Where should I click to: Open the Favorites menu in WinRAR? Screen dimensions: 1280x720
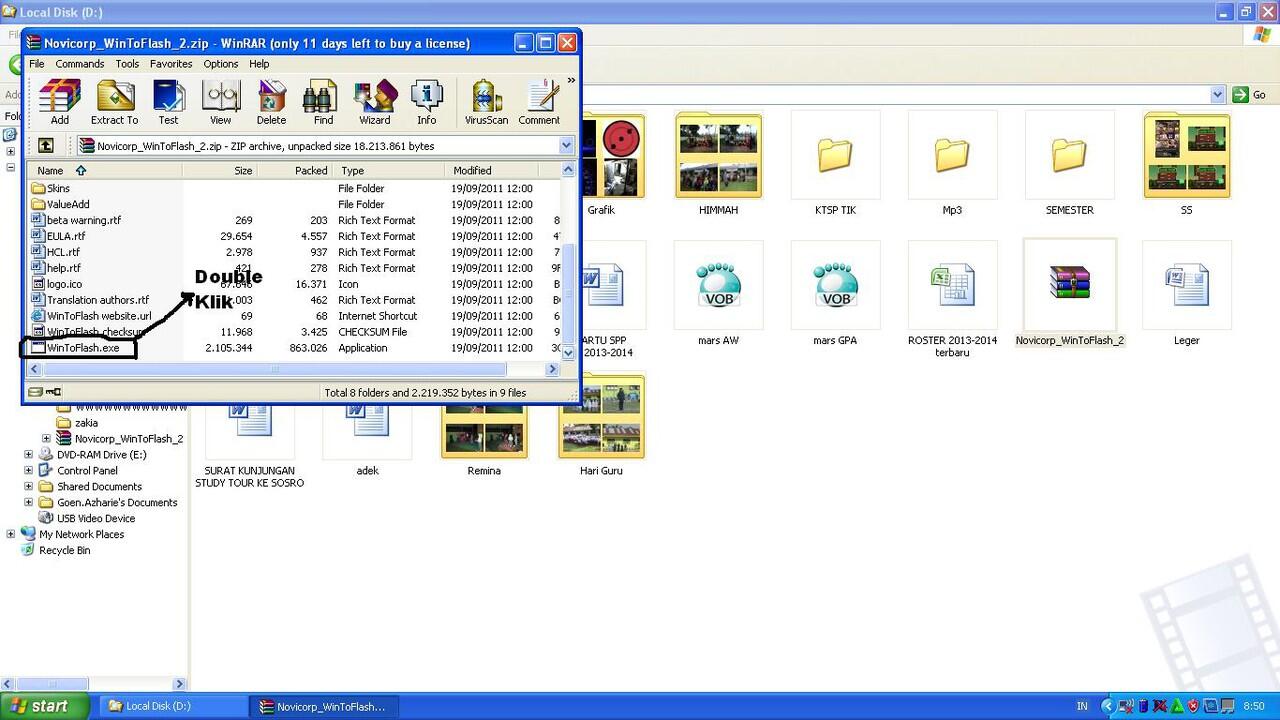(171, 64)
